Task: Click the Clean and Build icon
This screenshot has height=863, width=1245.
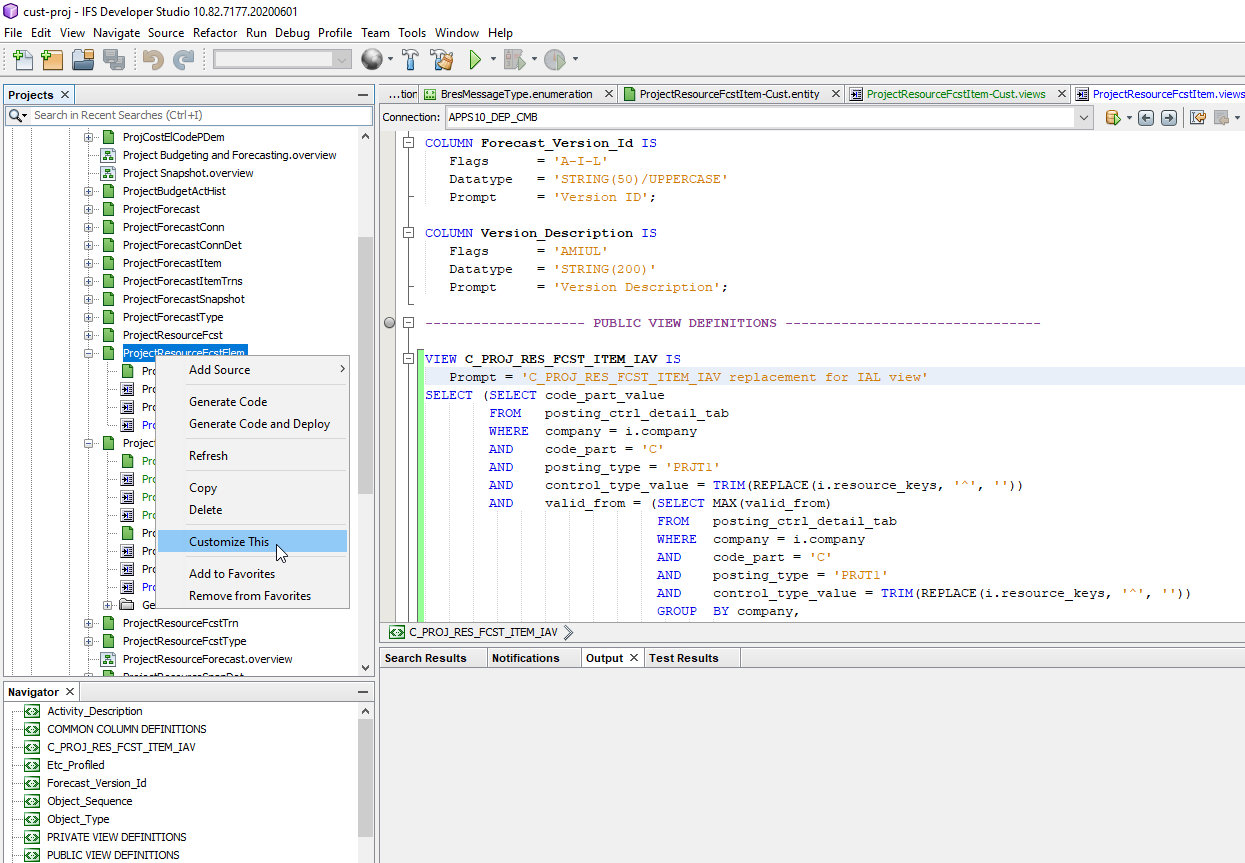Action: (441, 60)
